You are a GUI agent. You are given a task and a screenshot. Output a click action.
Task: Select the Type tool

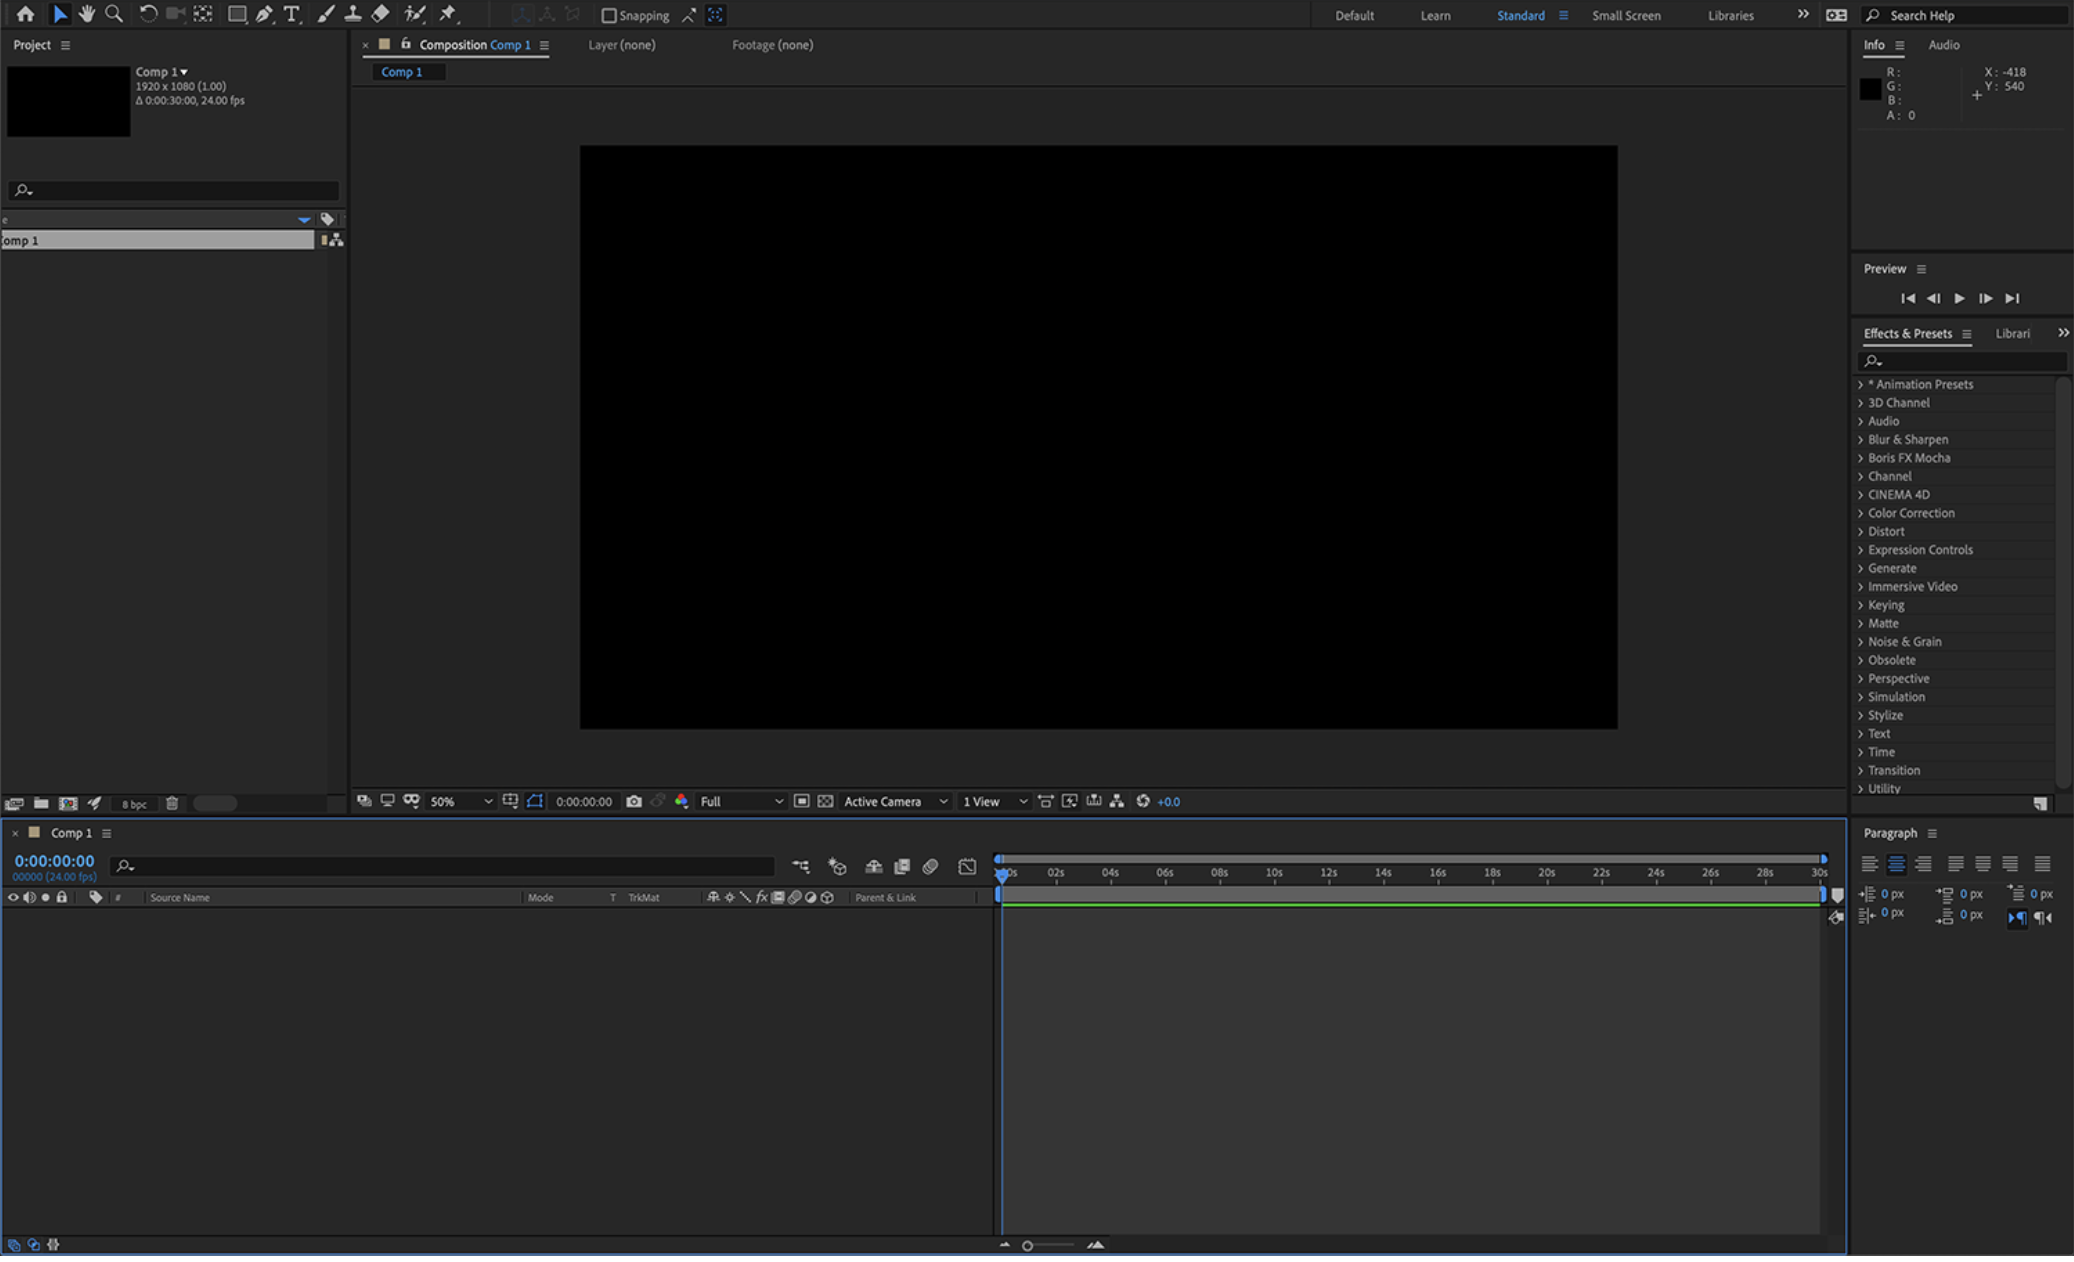[x=292, y=14]
